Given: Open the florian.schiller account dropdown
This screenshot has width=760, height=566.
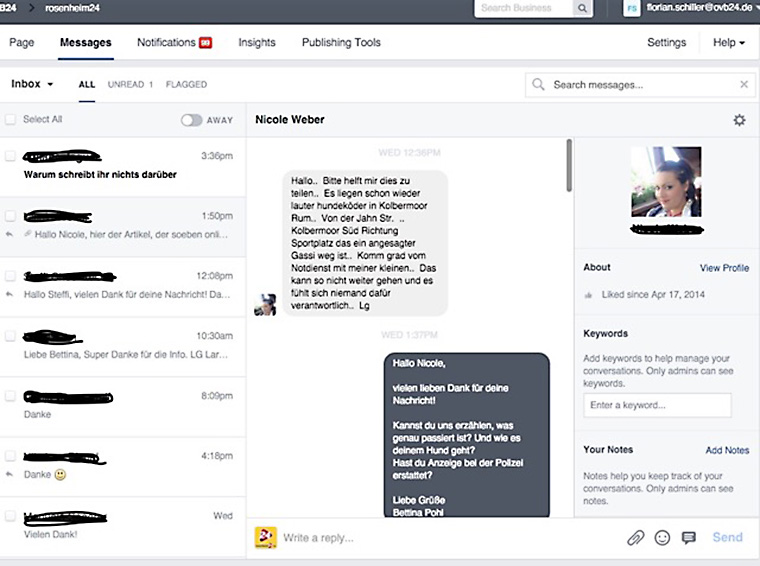Looking at the screenshot, I should pos(701,8).
